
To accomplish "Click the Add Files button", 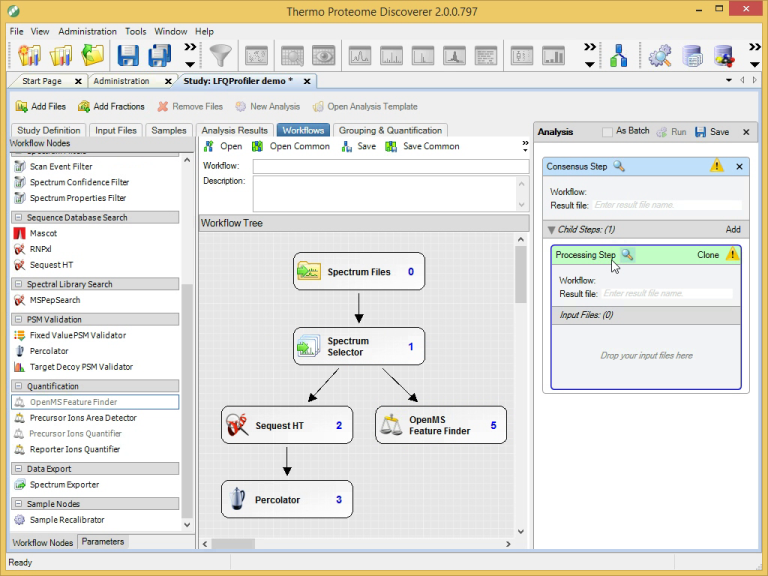I will 40,106.
